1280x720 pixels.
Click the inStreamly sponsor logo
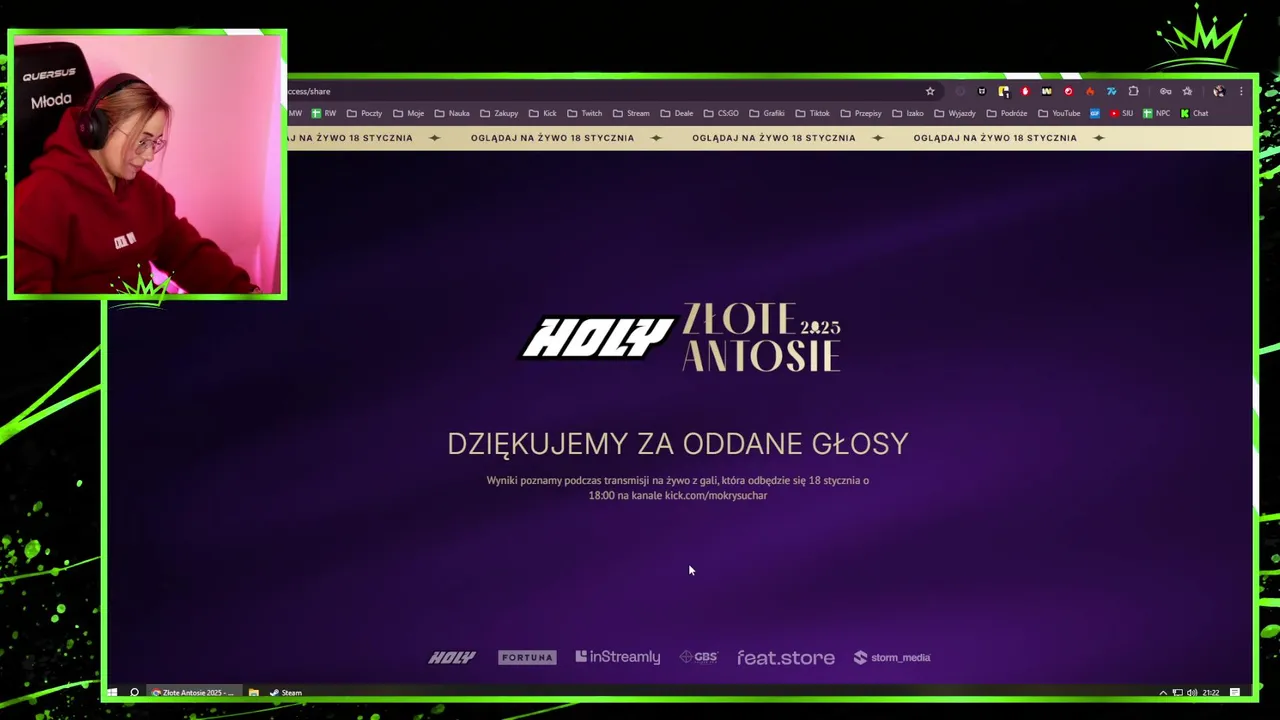618,657
